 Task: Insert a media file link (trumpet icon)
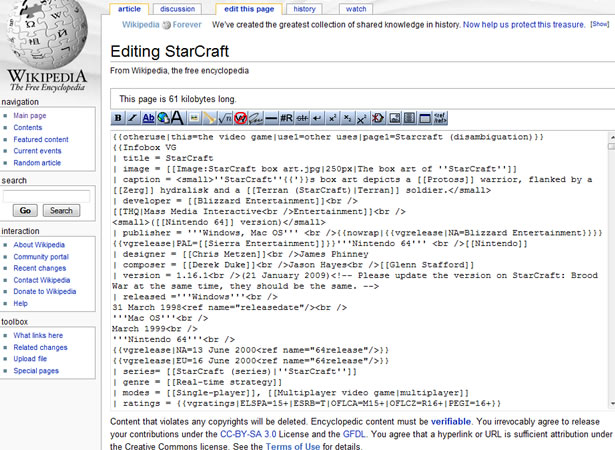pos(209,118)
